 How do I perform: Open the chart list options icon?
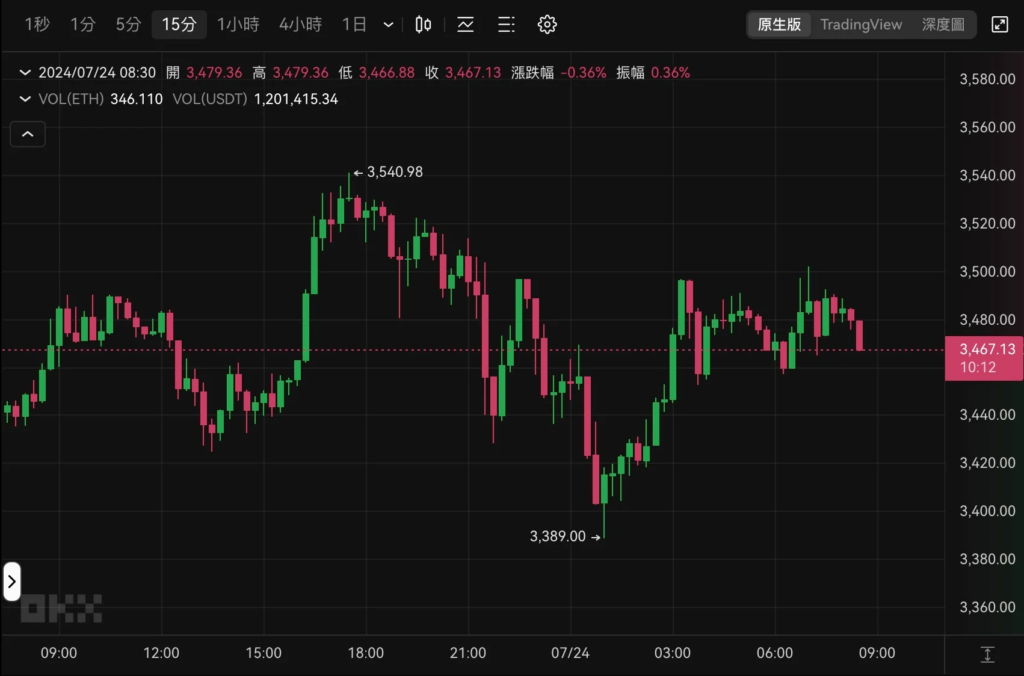click(506, 25)
